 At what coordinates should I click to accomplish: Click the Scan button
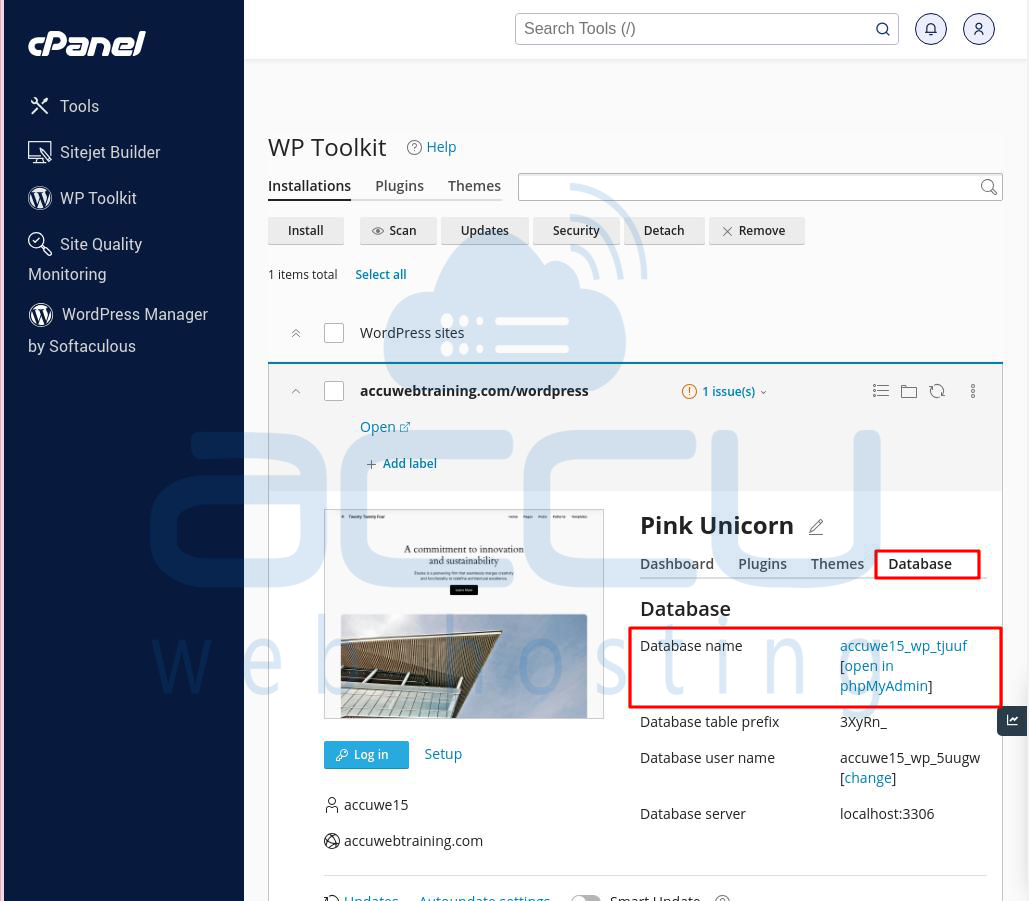click(x=398, y=230)
